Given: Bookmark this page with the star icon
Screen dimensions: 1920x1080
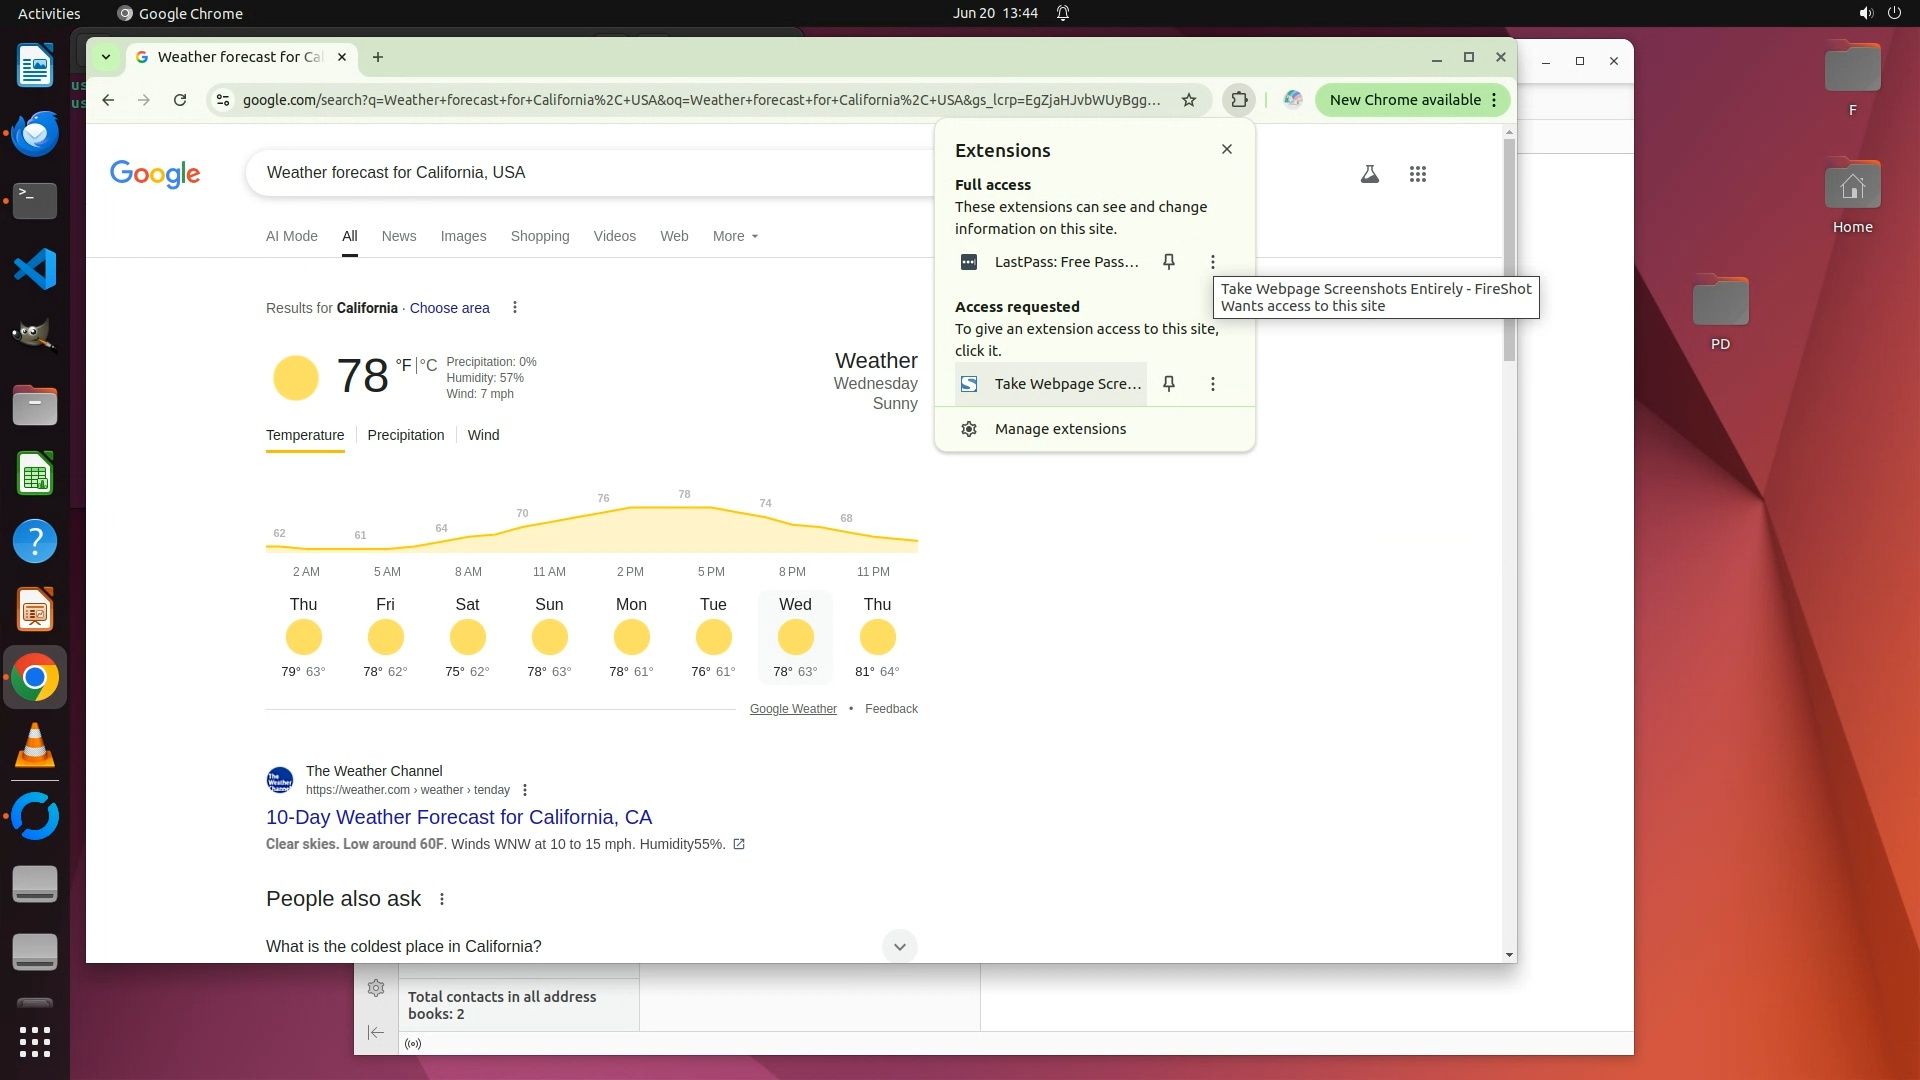Looking at the screenshot, I should pos(1189,100).
